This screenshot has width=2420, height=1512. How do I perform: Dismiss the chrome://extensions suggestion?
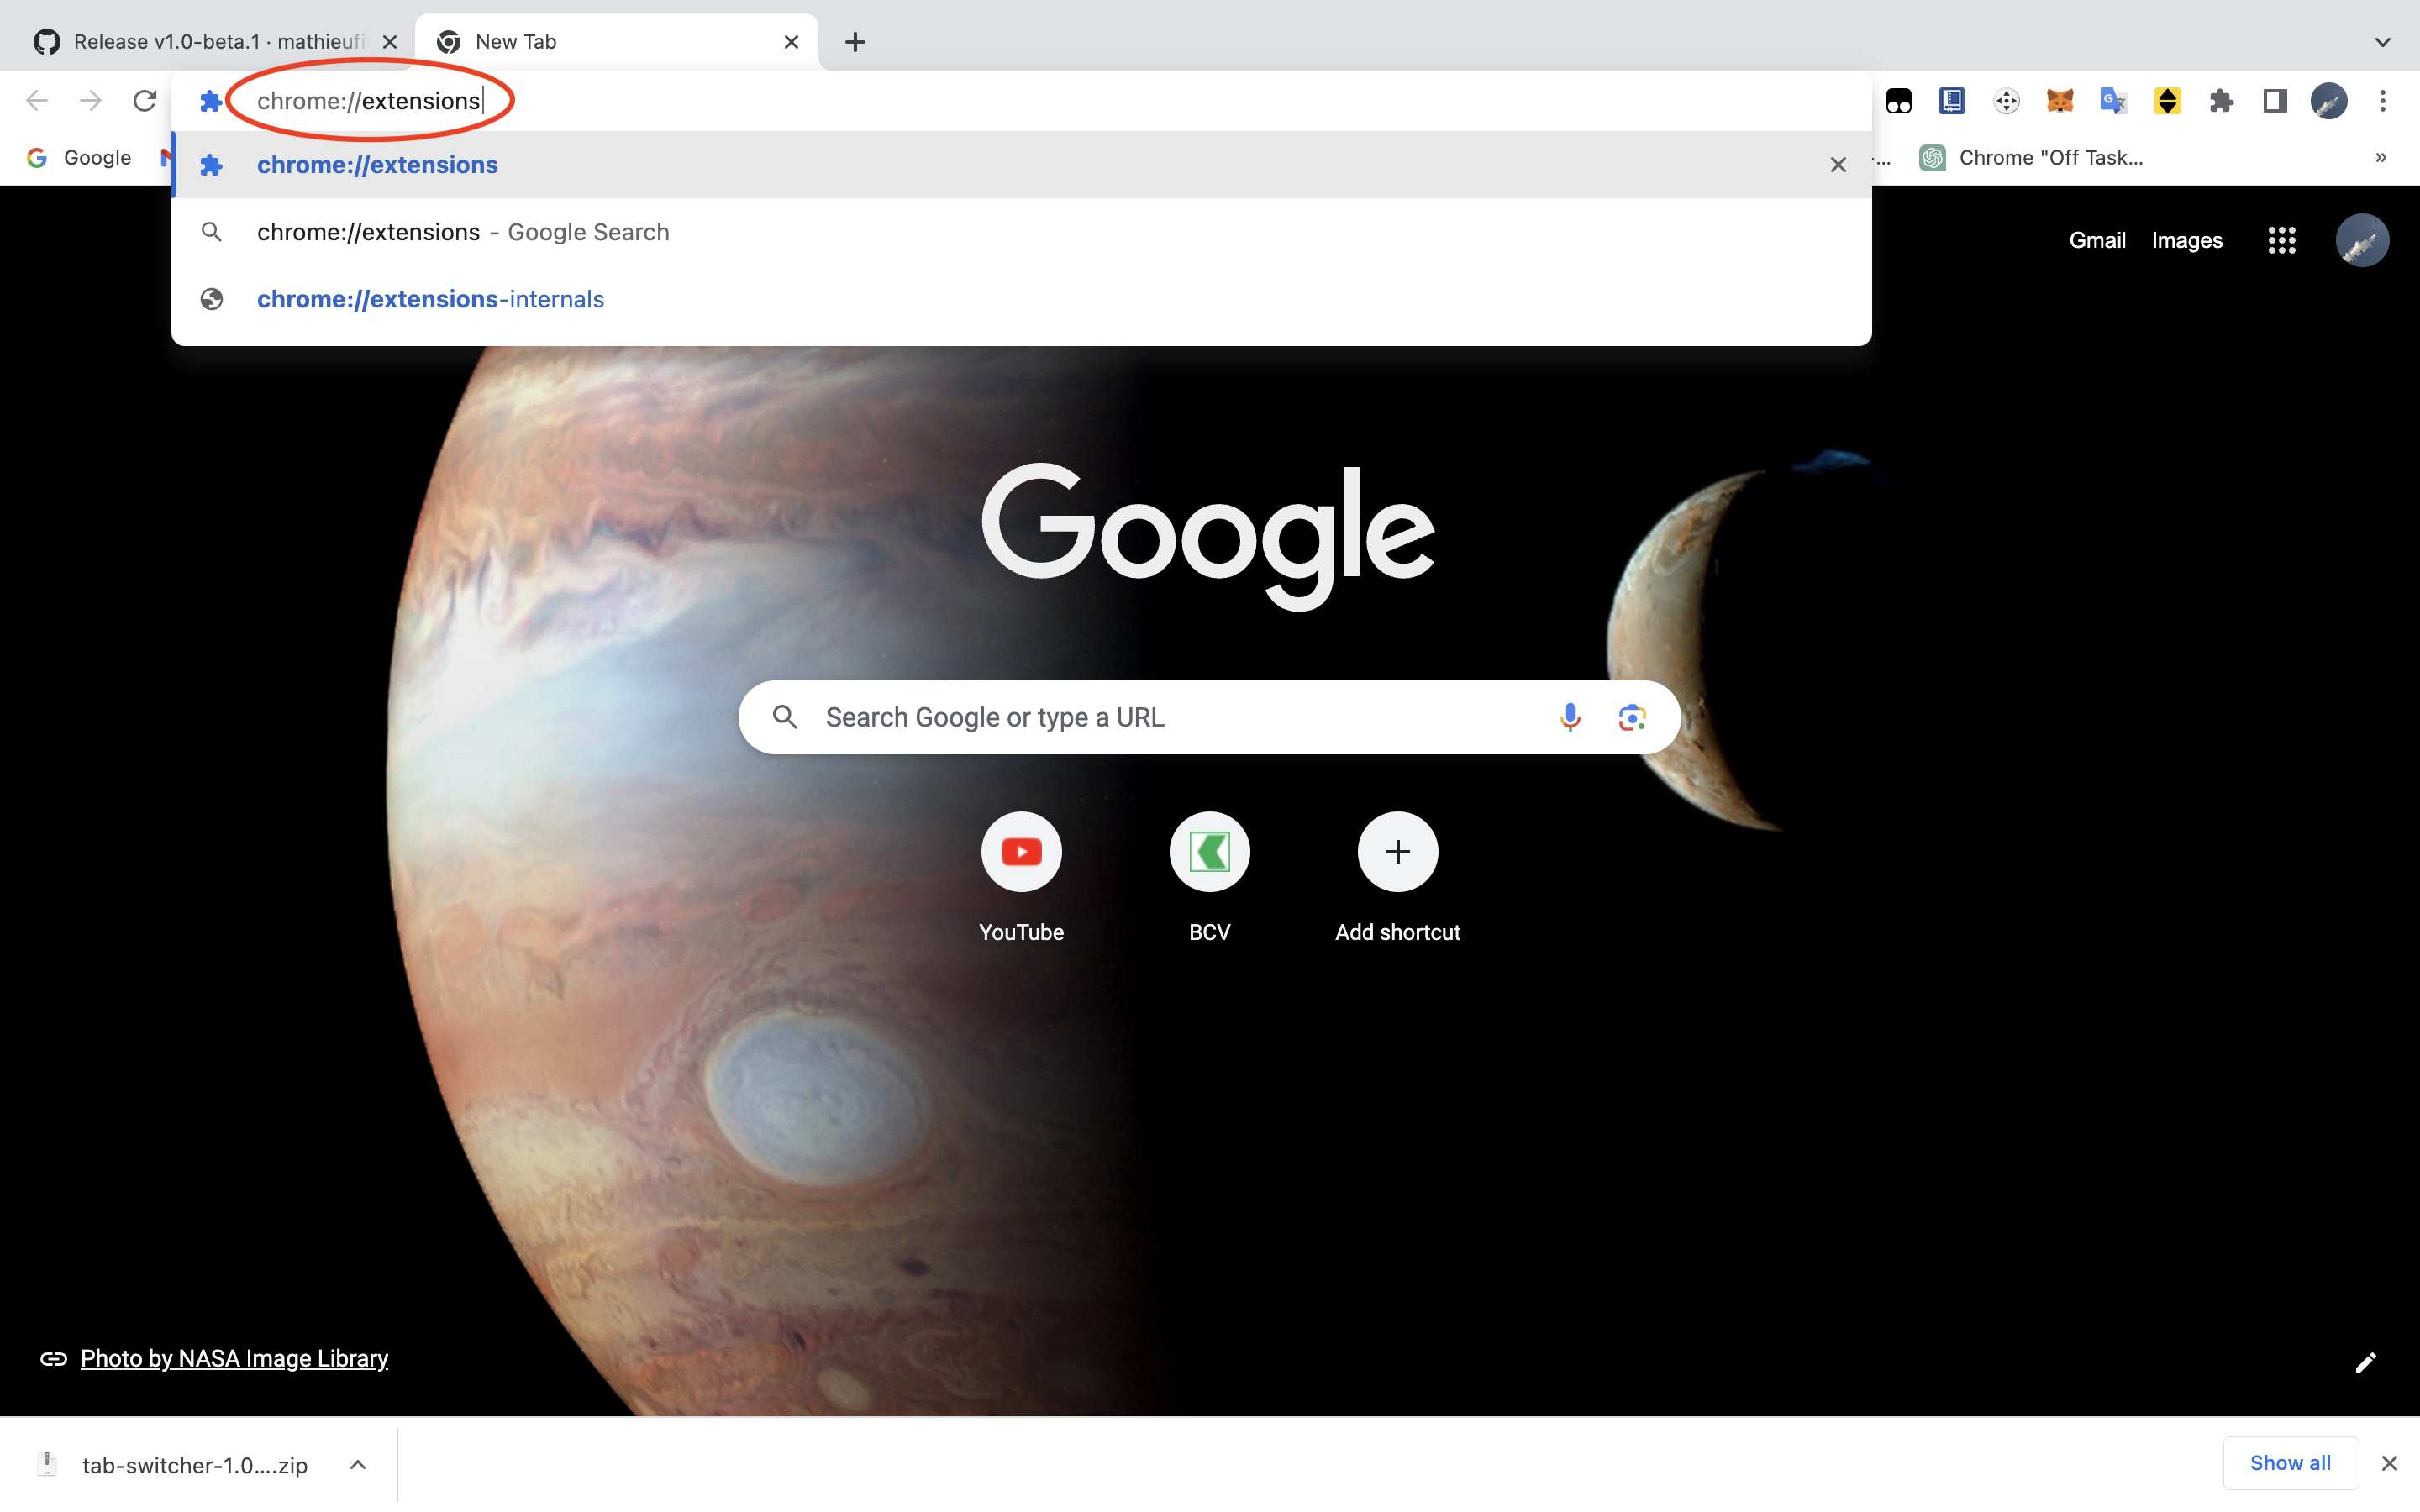pyautogui.click(x=1837, y=164)
